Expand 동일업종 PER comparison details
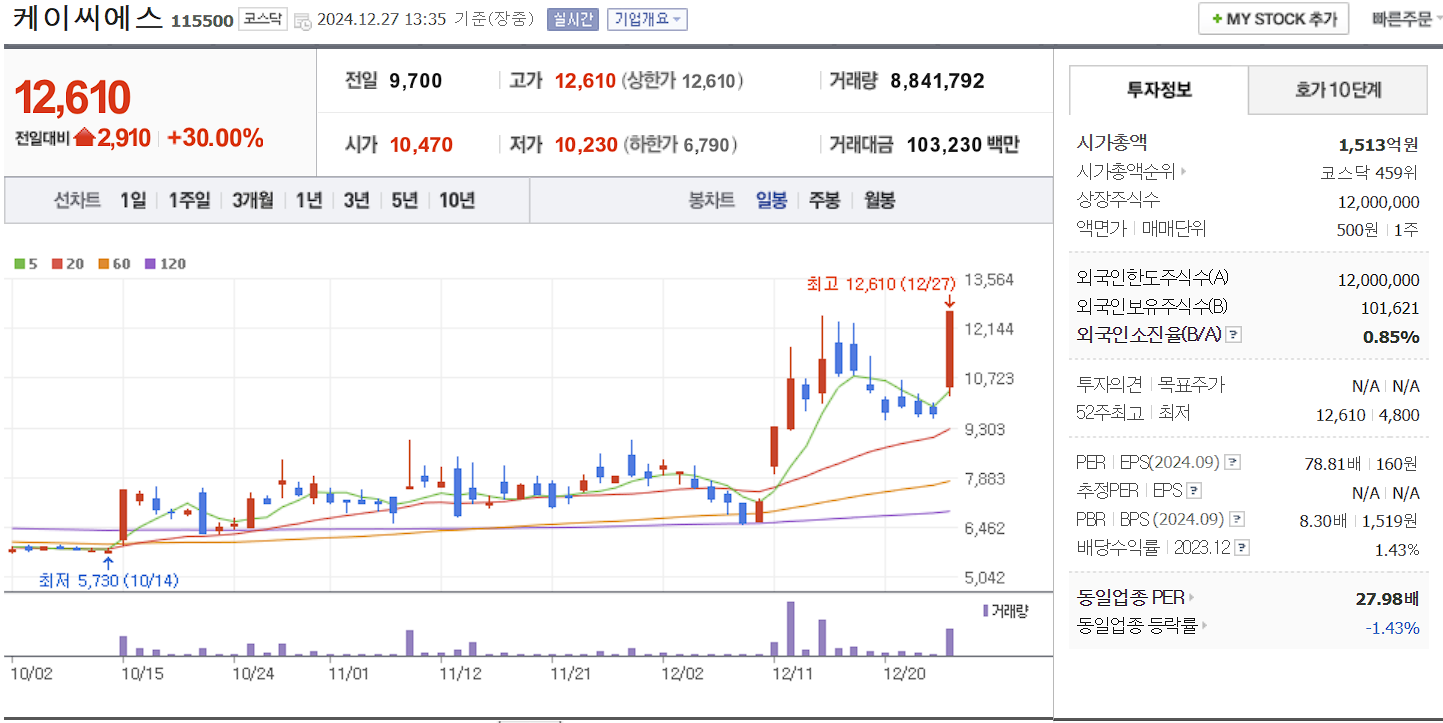Image resolution: width=1443 pixels, height=723 pixels. 1190,598
